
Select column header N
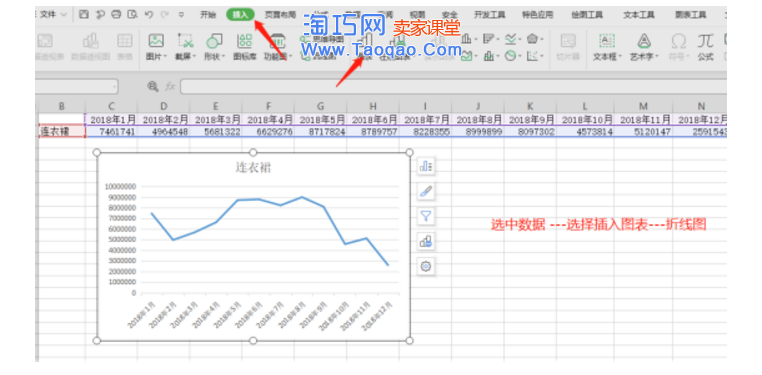(x=700, y=106)
